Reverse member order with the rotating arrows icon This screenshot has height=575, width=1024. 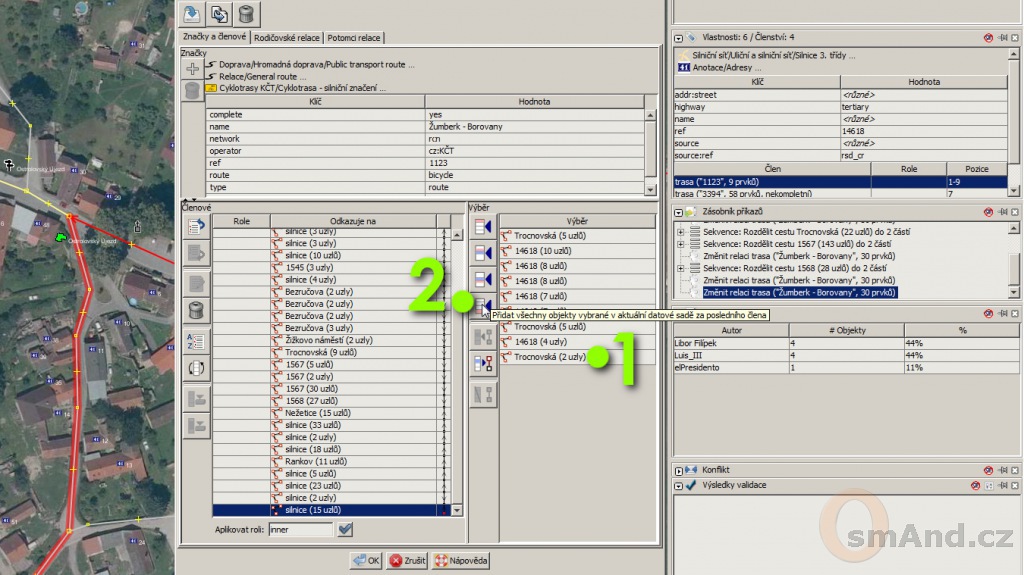[x=196, y=368]
